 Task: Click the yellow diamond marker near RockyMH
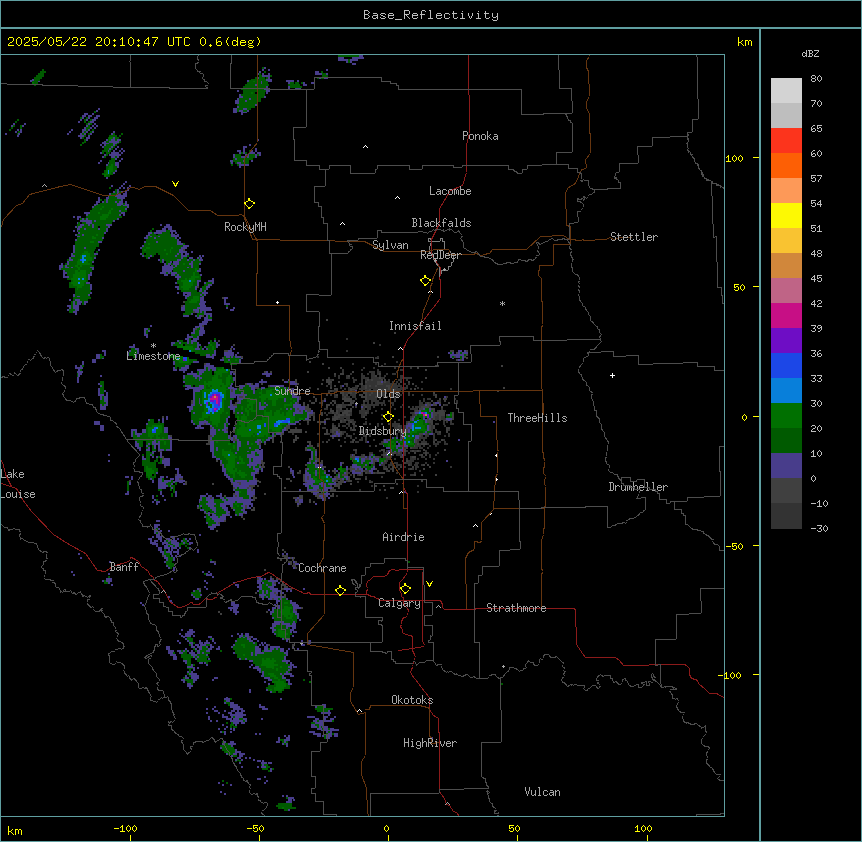click(249, 204)
